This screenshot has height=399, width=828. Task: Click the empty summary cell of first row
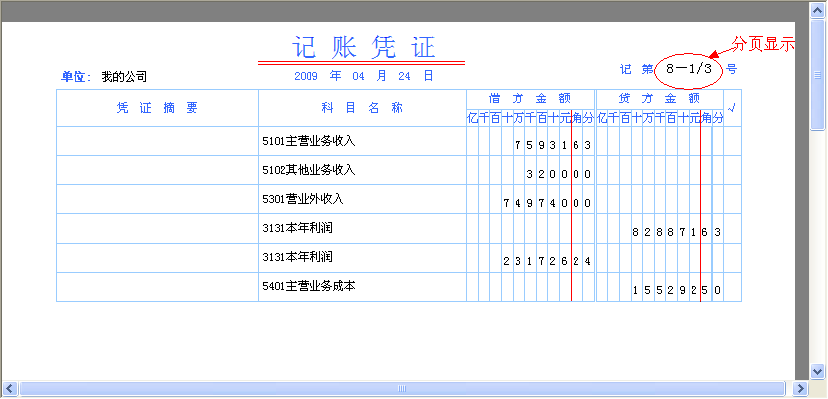(157, 141)
